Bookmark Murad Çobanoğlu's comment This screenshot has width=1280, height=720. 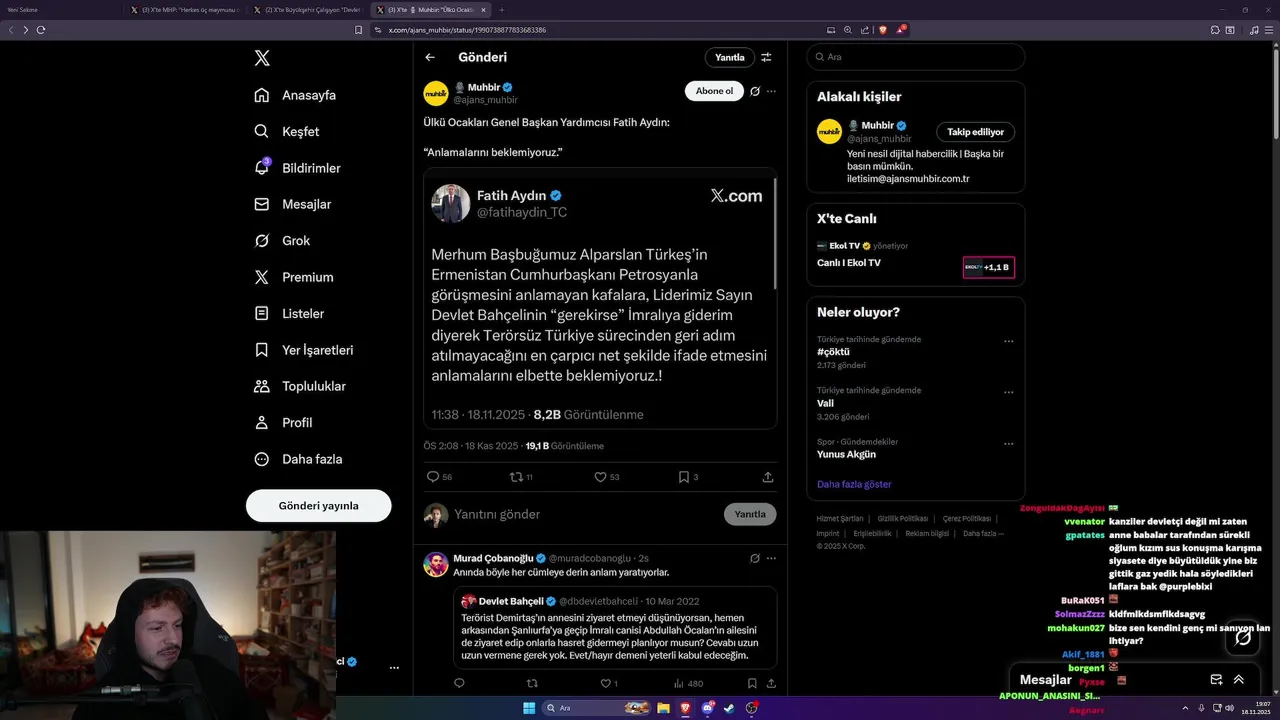pos(752,684)
